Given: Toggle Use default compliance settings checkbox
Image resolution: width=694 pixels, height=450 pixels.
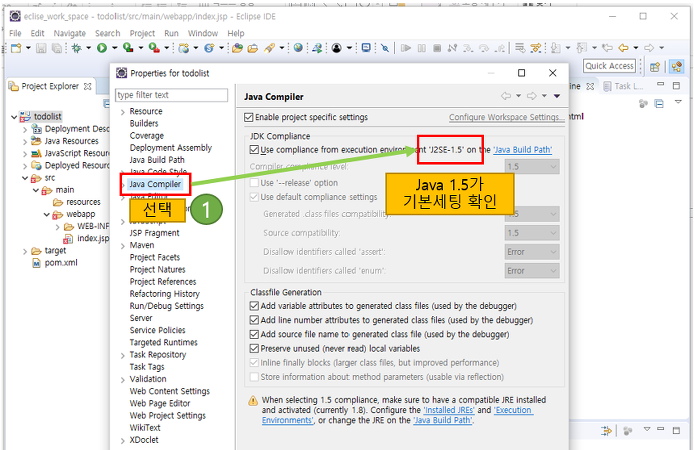Looking at the screenshot, I should pos(254,197).
